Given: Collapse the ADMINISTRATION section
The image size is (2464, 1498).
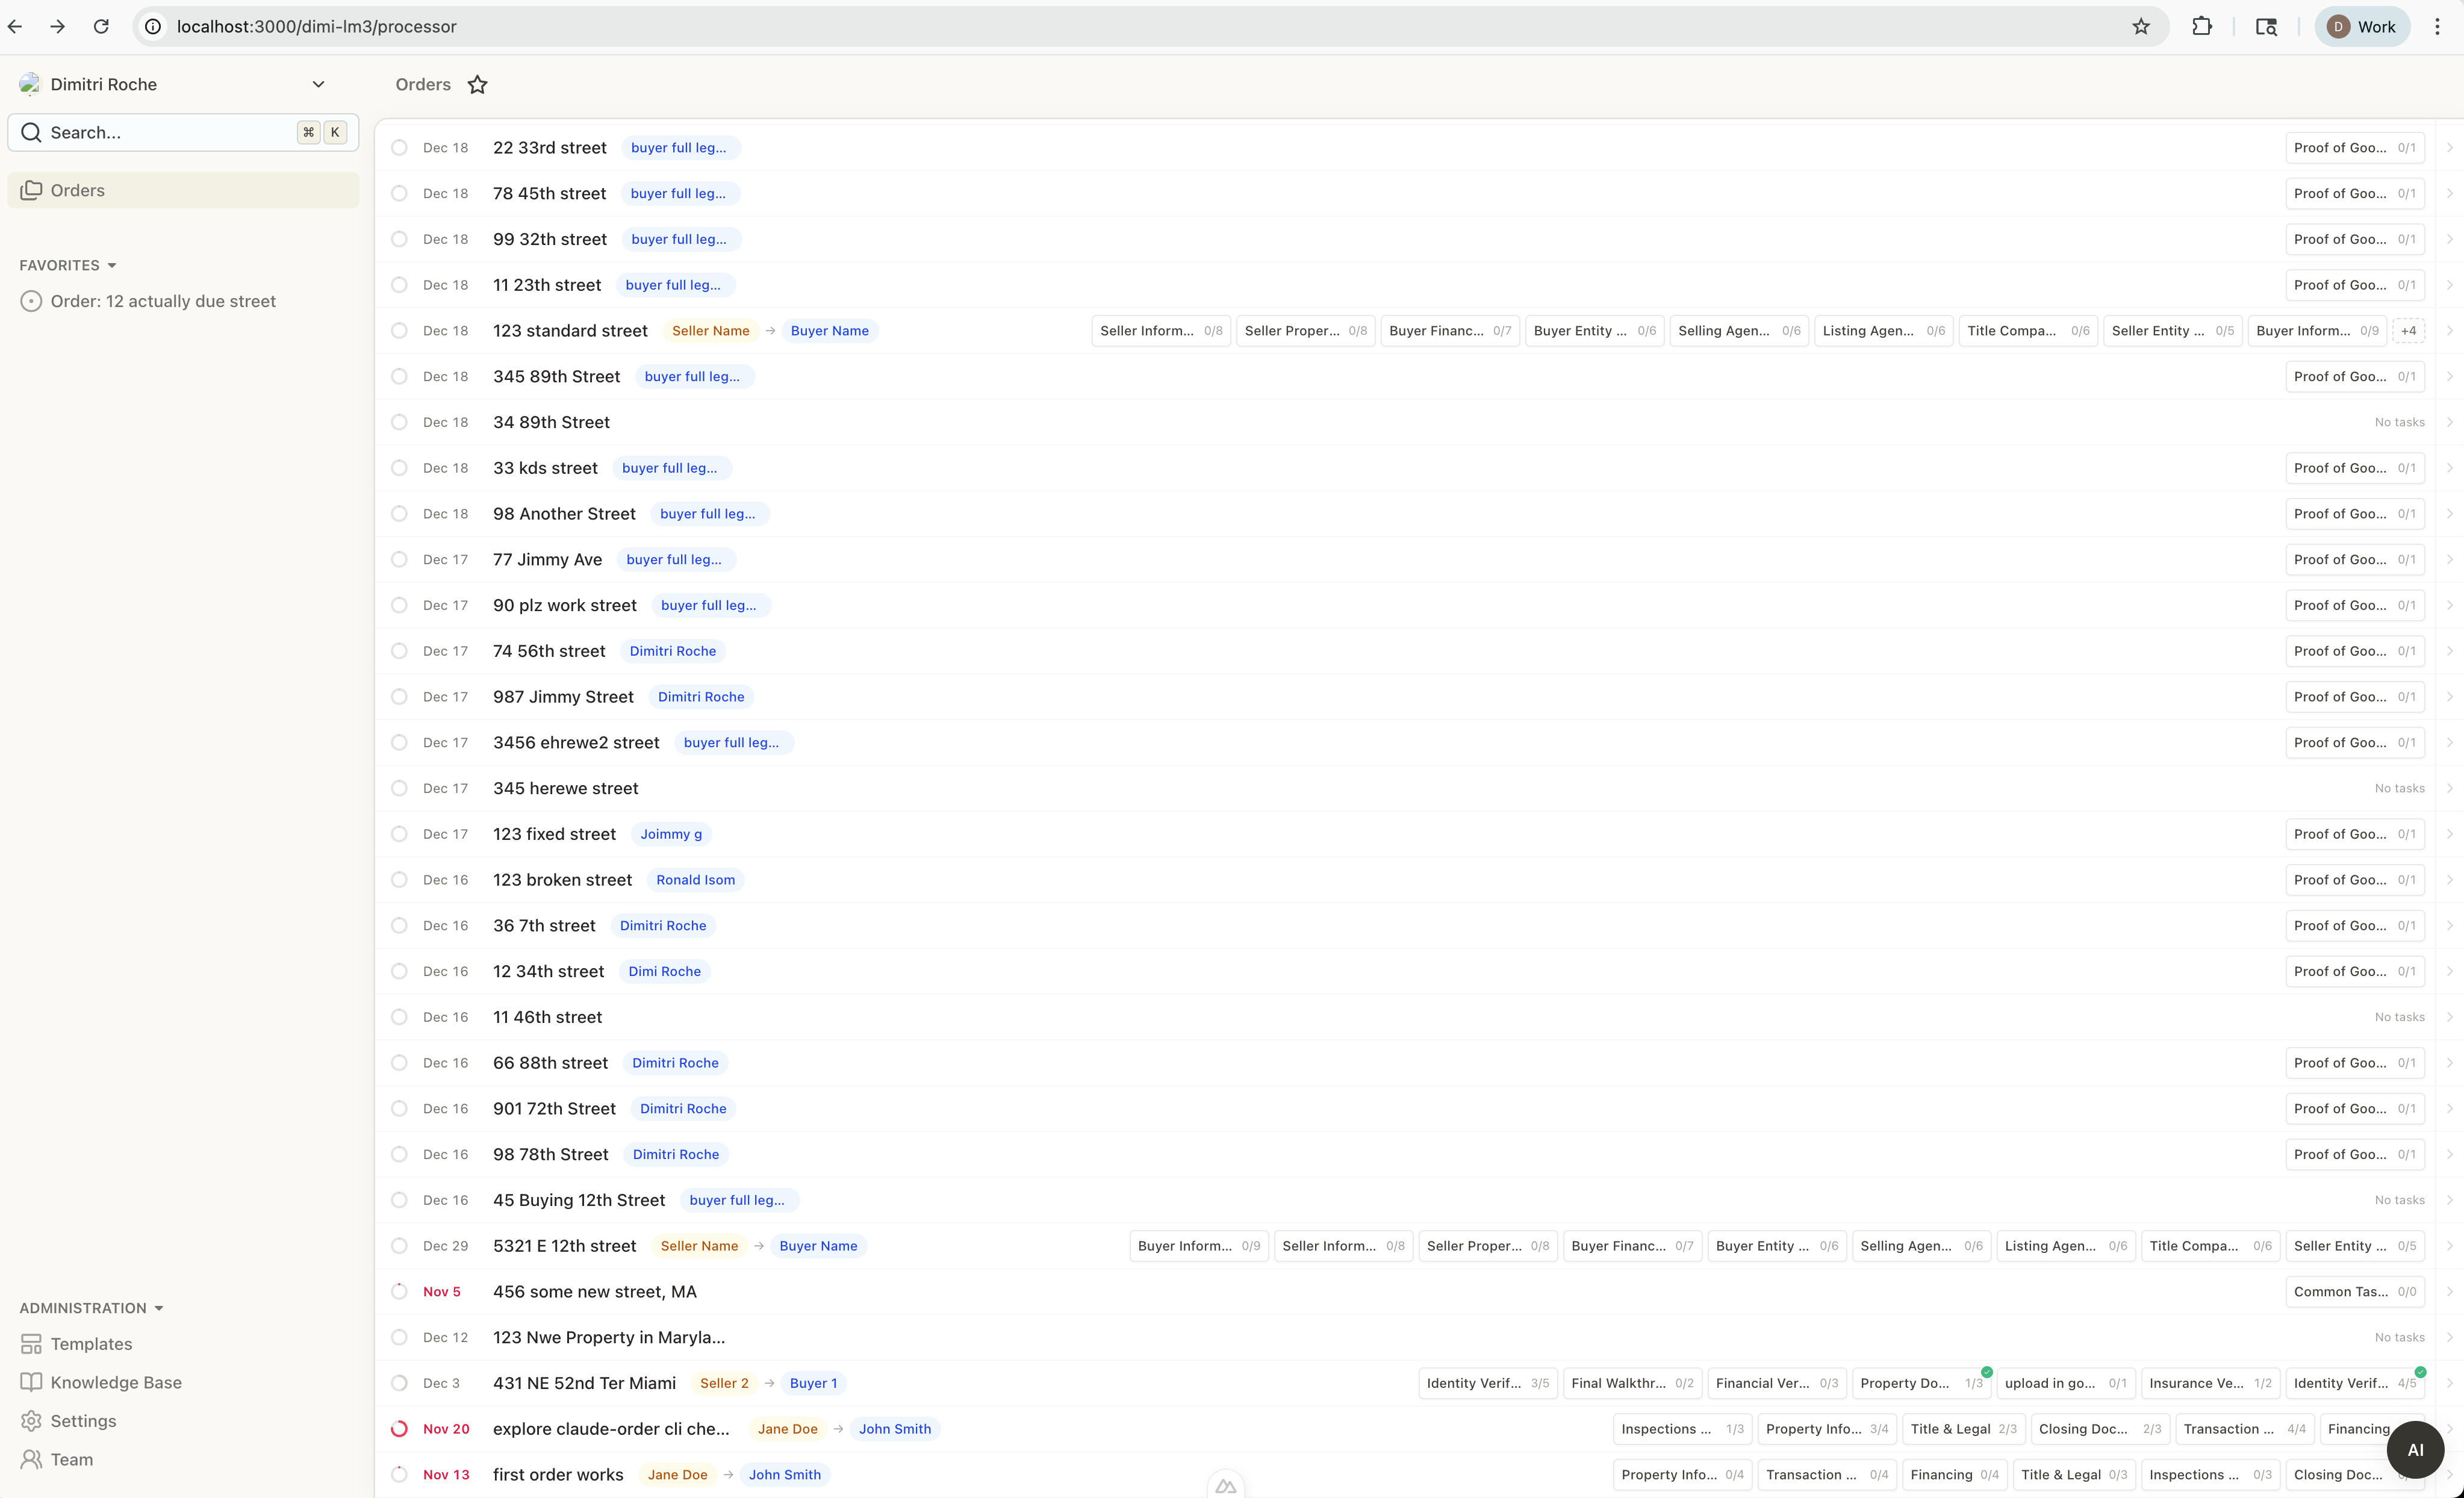Looking at the screenshot, I should point(159,1308).
